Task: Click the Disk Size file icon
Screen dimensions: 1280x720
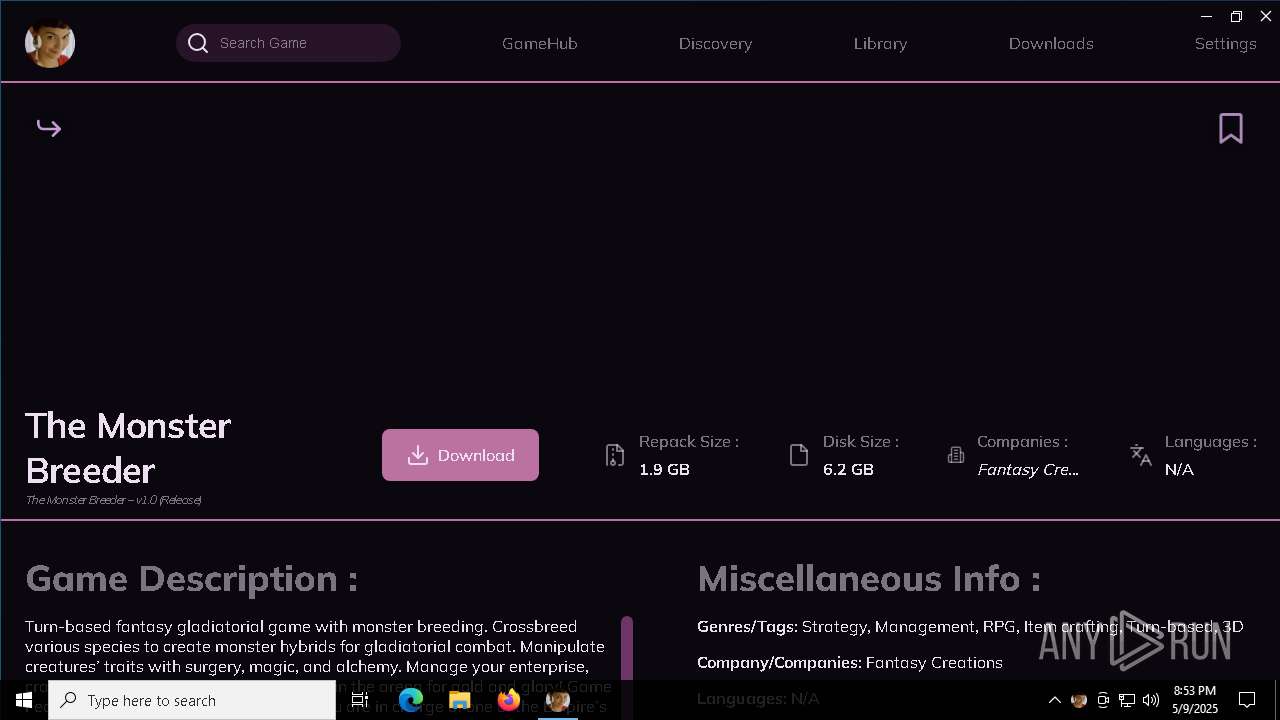Action: 798,455
